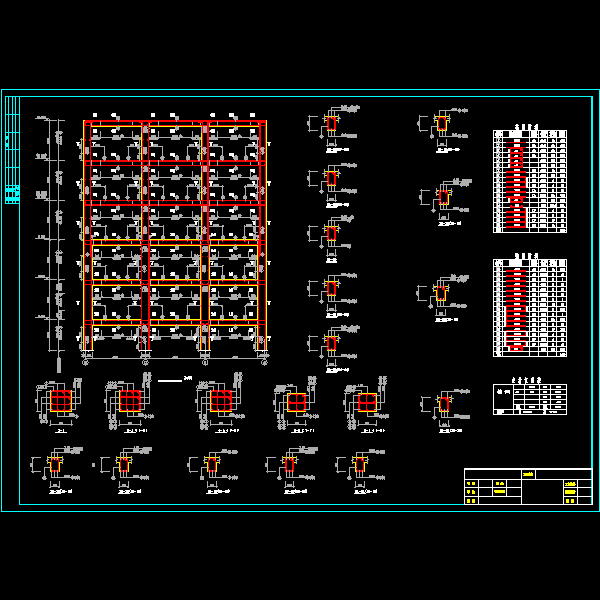This screenshot has height=600, width=600.
Task: Select the top-left bay of the frame
Action: pos(116,141)
